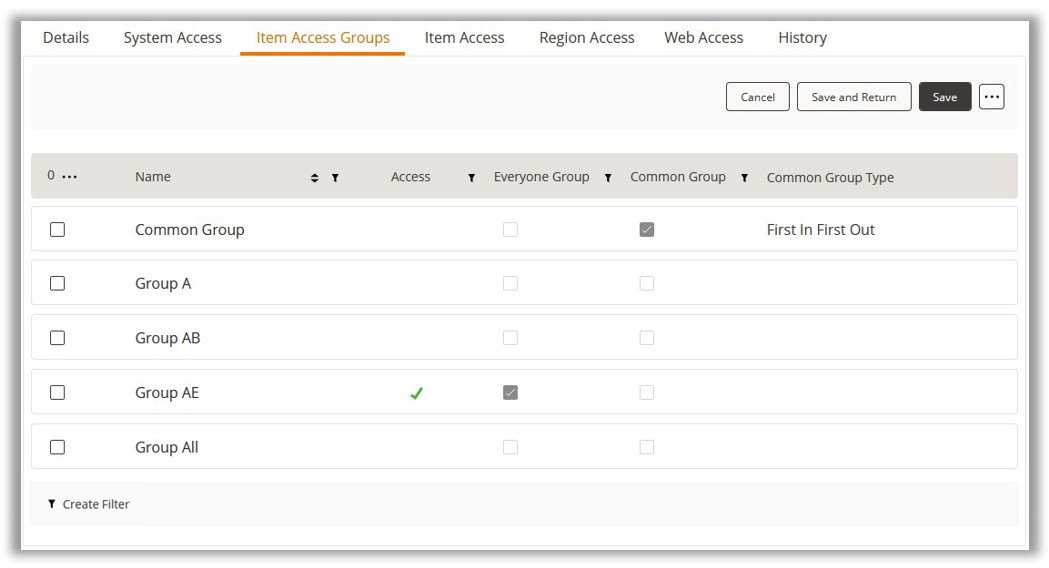Image resolution: width=1049 pixels, height=568 pixels.
Task: Tick the row checkbox for Group A
Action: pos(57,284)
